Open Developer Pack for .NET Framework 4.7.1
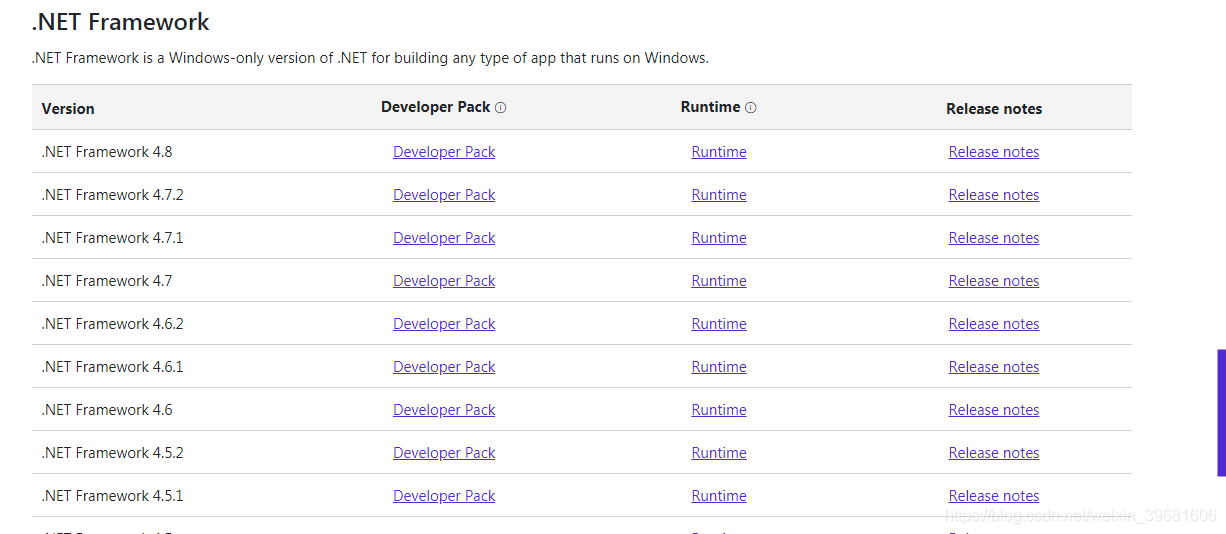The image size is (1226, 534). (x=444, y=238)
